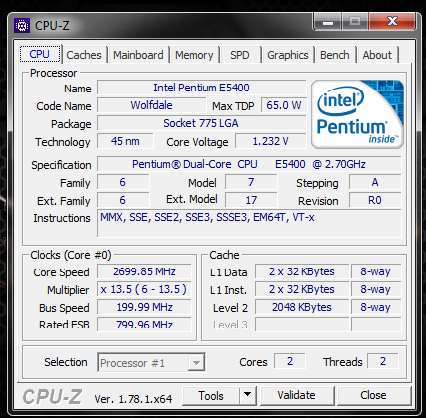Screen dimensions: 426x418
Task: Click the Name field 'Intel Pentium E5400'
Action: pyautogui.click(x=201, y=88)
